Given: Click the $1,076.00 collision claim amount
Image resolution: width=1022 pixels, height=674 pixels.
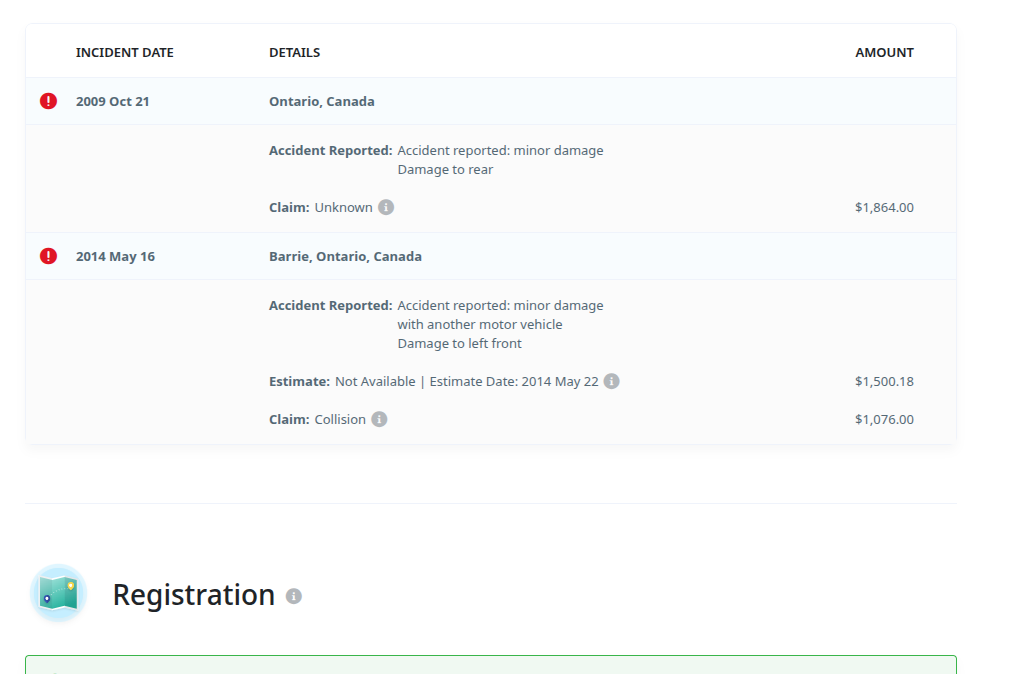Looking at the screenshot, I should coord(884,419).
